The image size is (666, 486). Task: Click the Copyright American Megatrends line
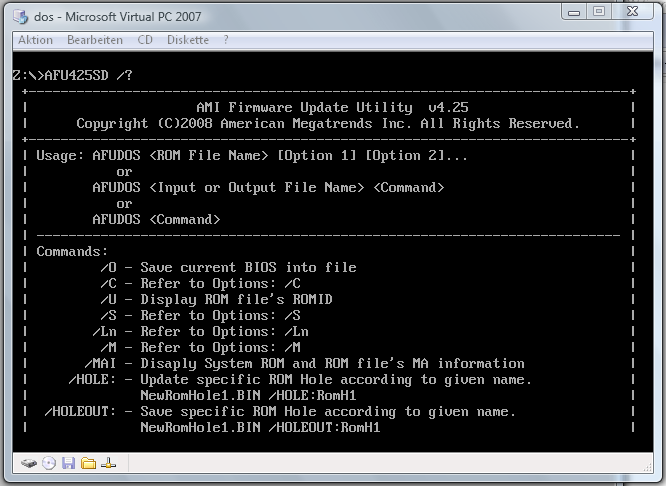coord(328,123)
